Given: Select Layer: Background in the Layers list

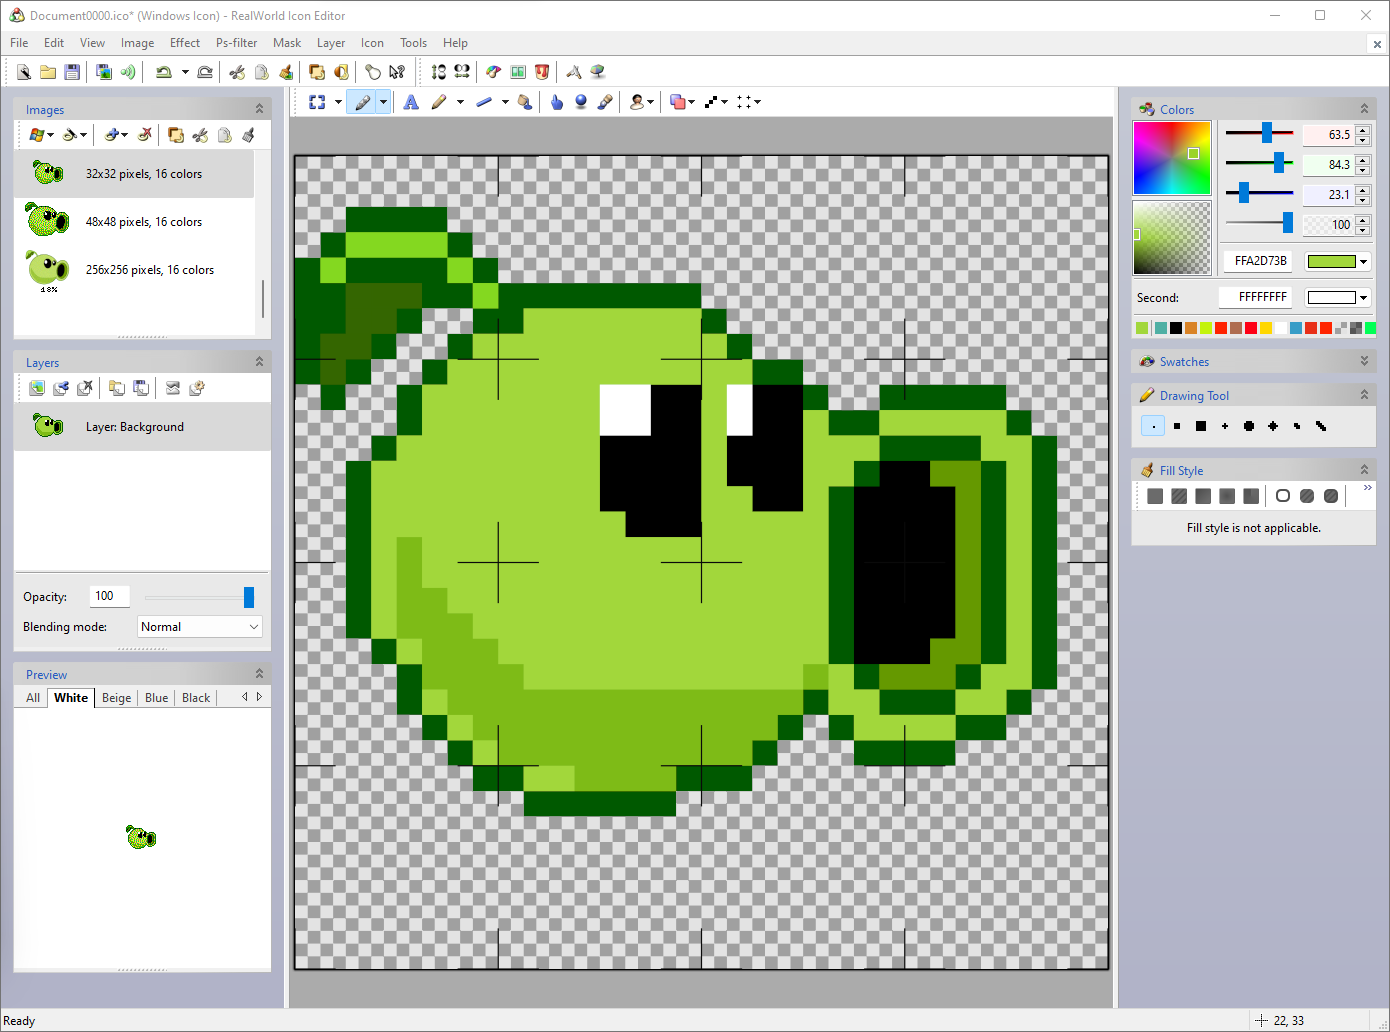Looking at the screenshot, I should click(142, 427).
